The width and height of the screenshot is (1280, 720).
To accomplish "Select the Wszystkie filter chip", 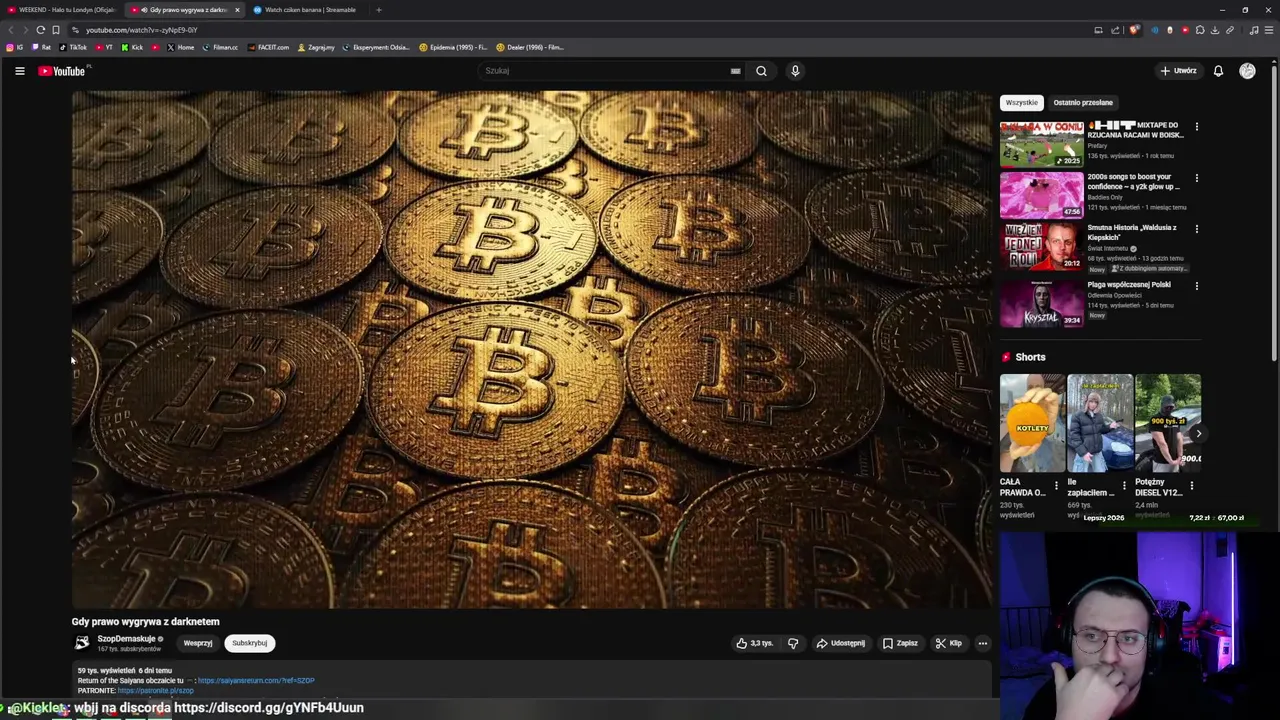I will click(1022, 102).
